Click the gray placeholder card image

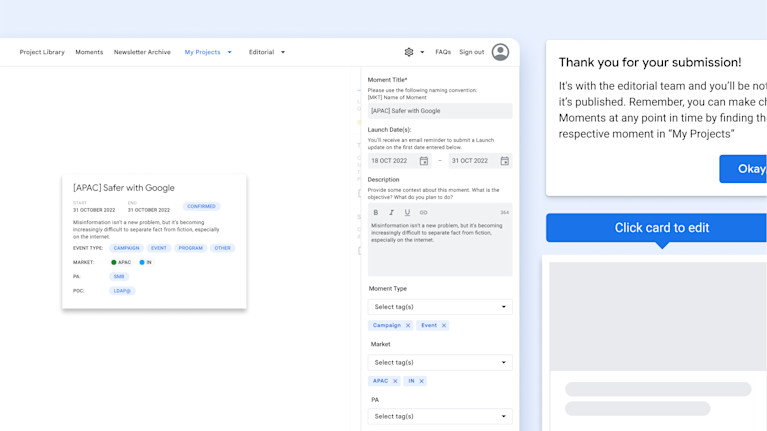658,317
